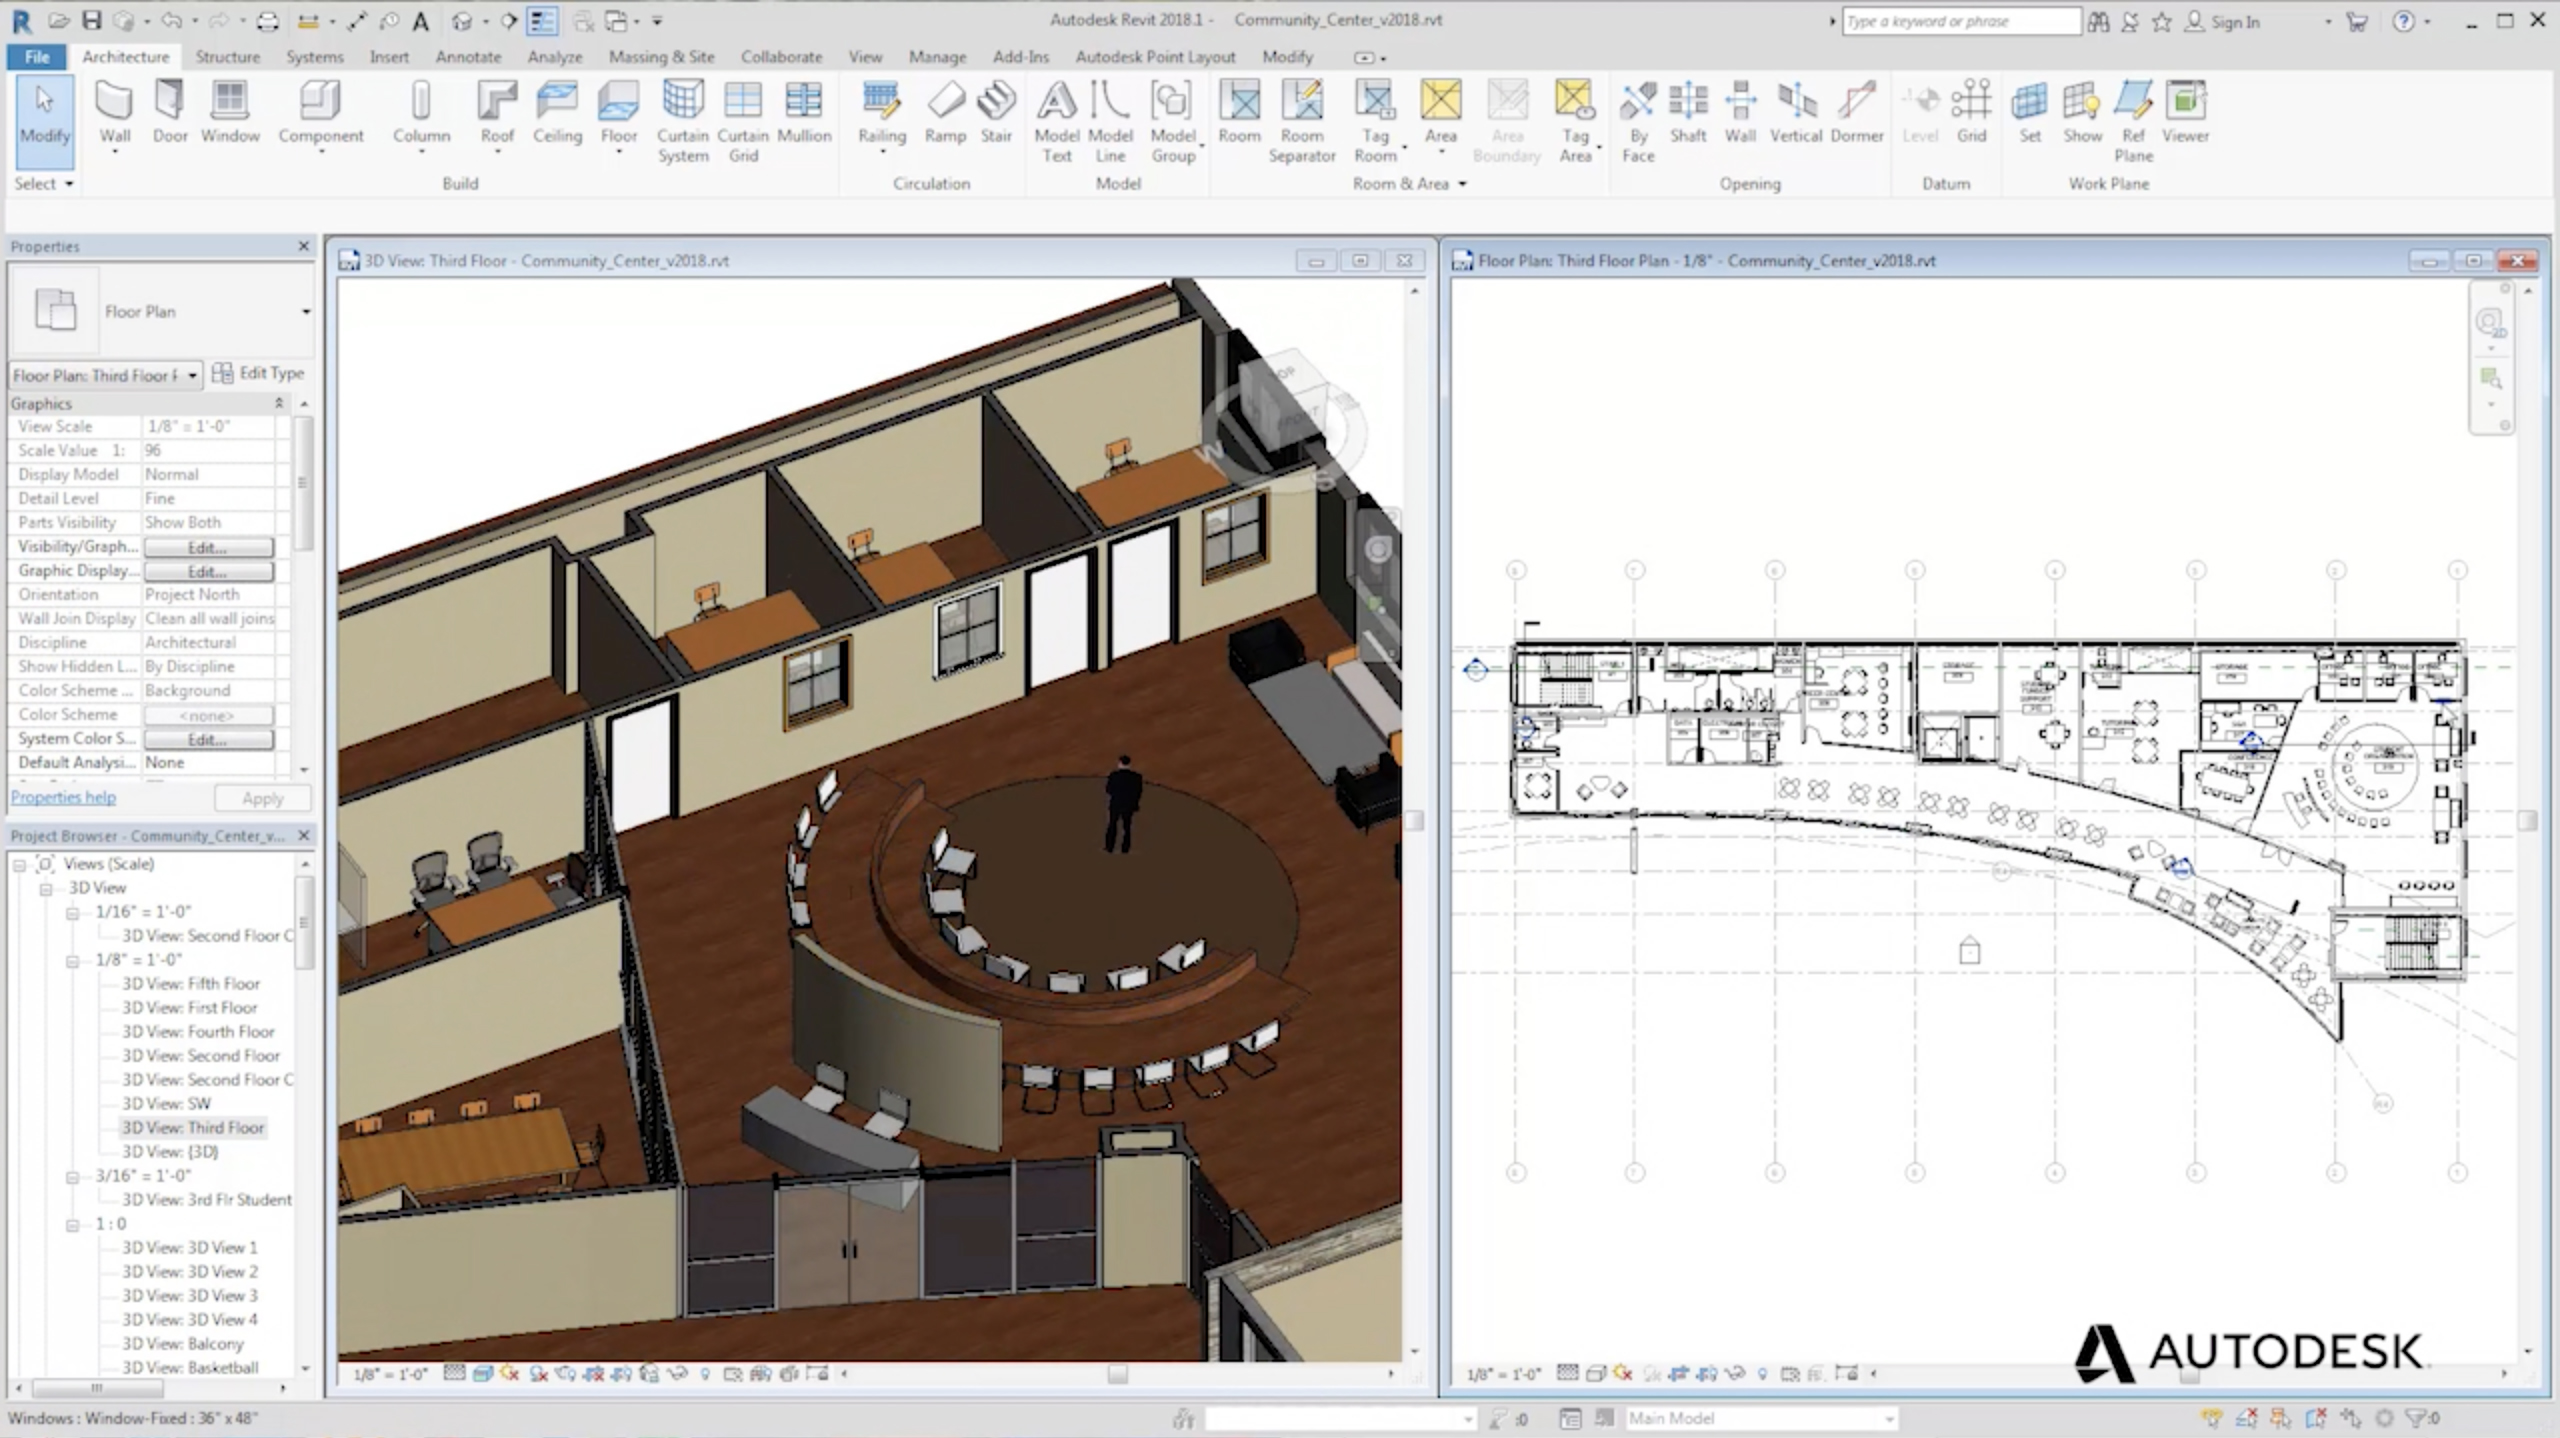This screenshot has height=1438, width=2560.
Task: Pick the Dormer opening tool
Action: point(1857,113)
